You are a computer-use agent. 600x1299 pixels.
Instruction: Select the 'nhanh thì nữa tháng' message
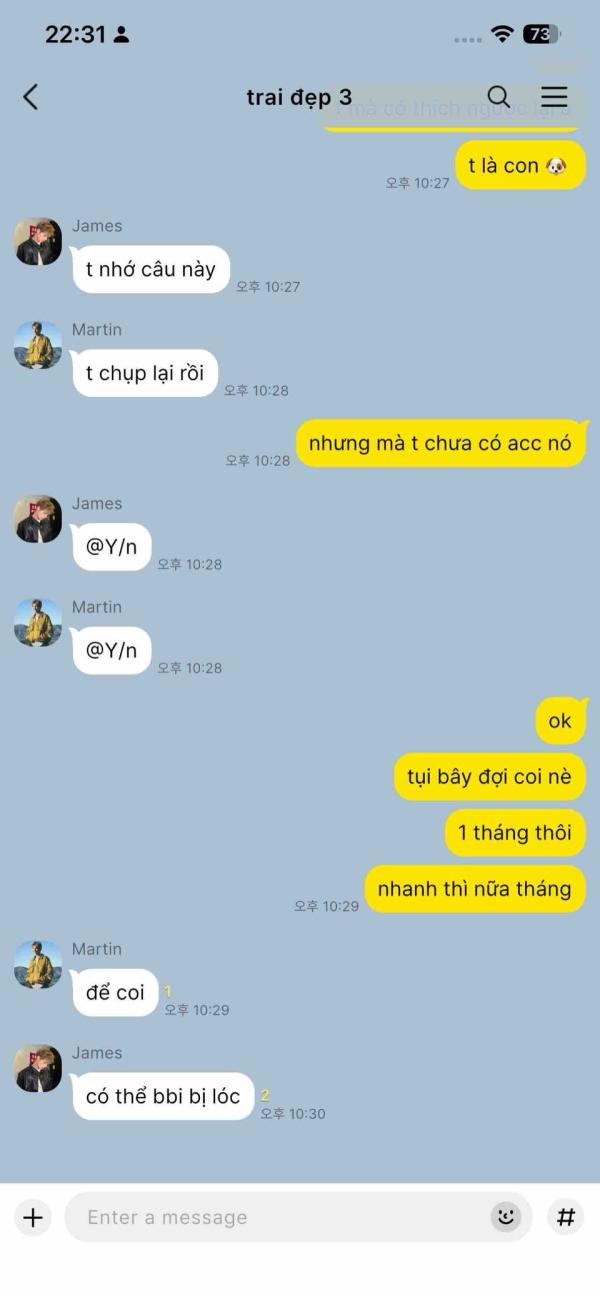tap(475, 888)
